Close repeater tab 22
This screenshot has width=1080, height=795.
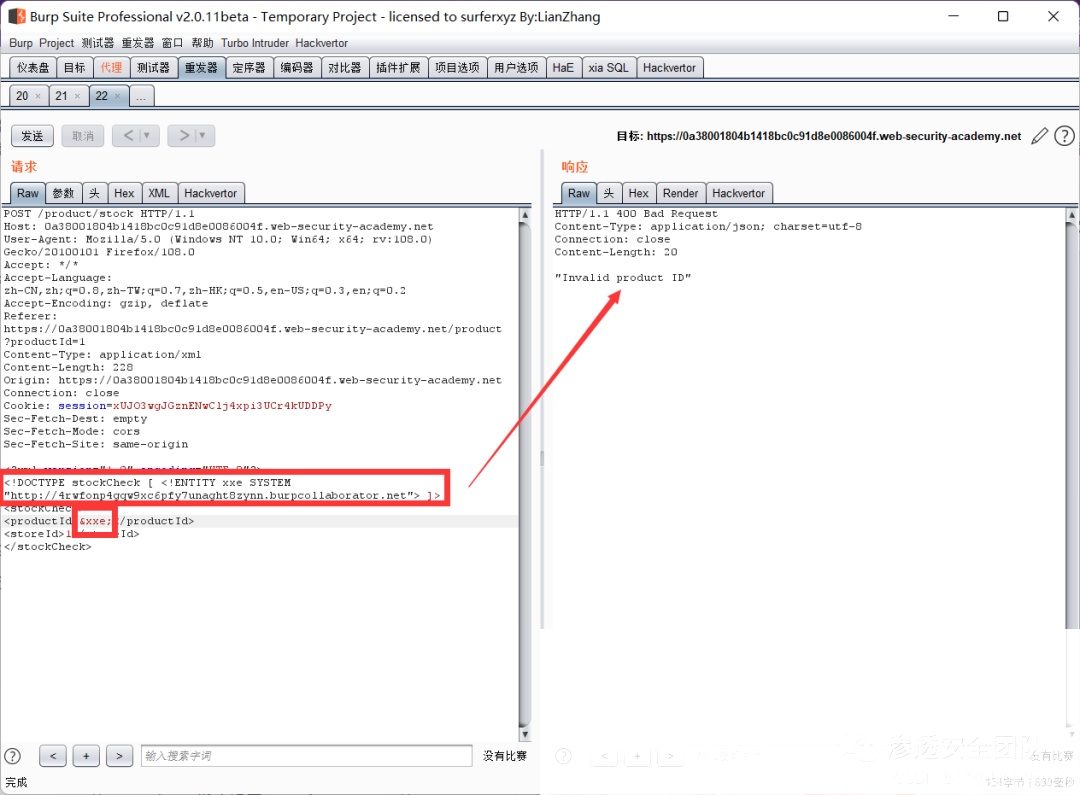coord(118,96)
